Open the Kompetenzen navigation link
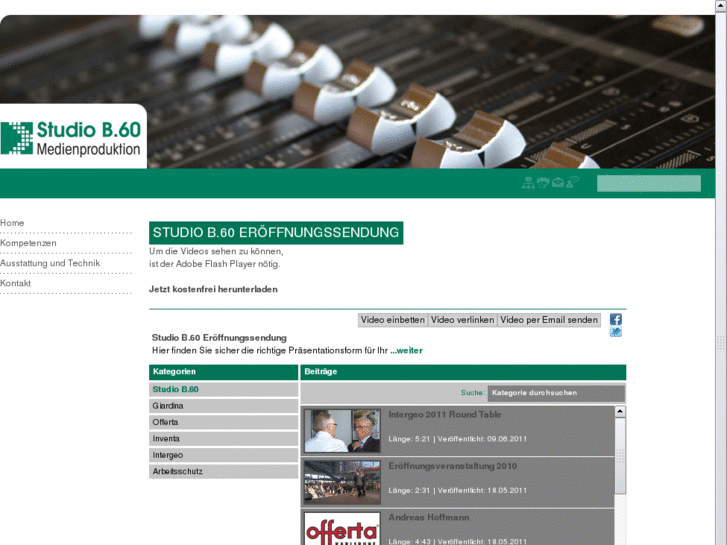Viewport: 727px width, 545px height. (28, 243)
